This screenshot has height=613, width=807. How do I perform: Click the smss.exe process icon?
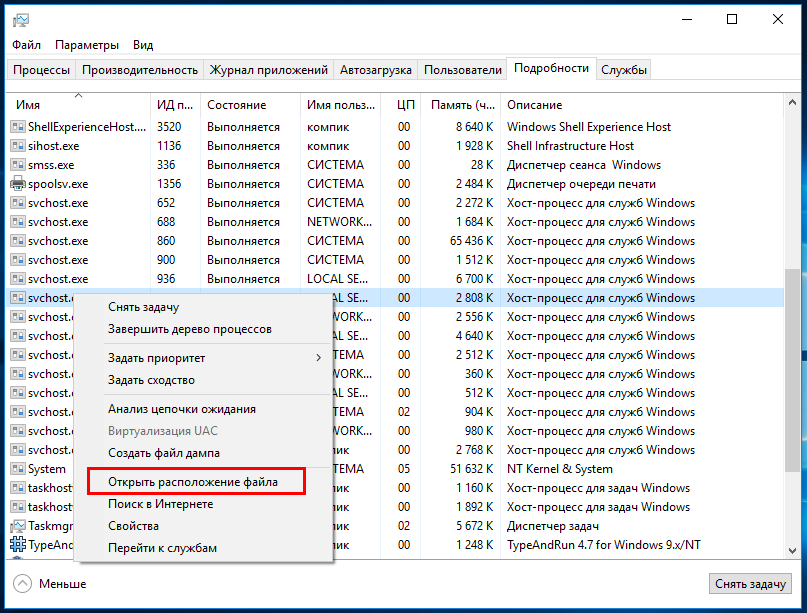tap(18, 165)
